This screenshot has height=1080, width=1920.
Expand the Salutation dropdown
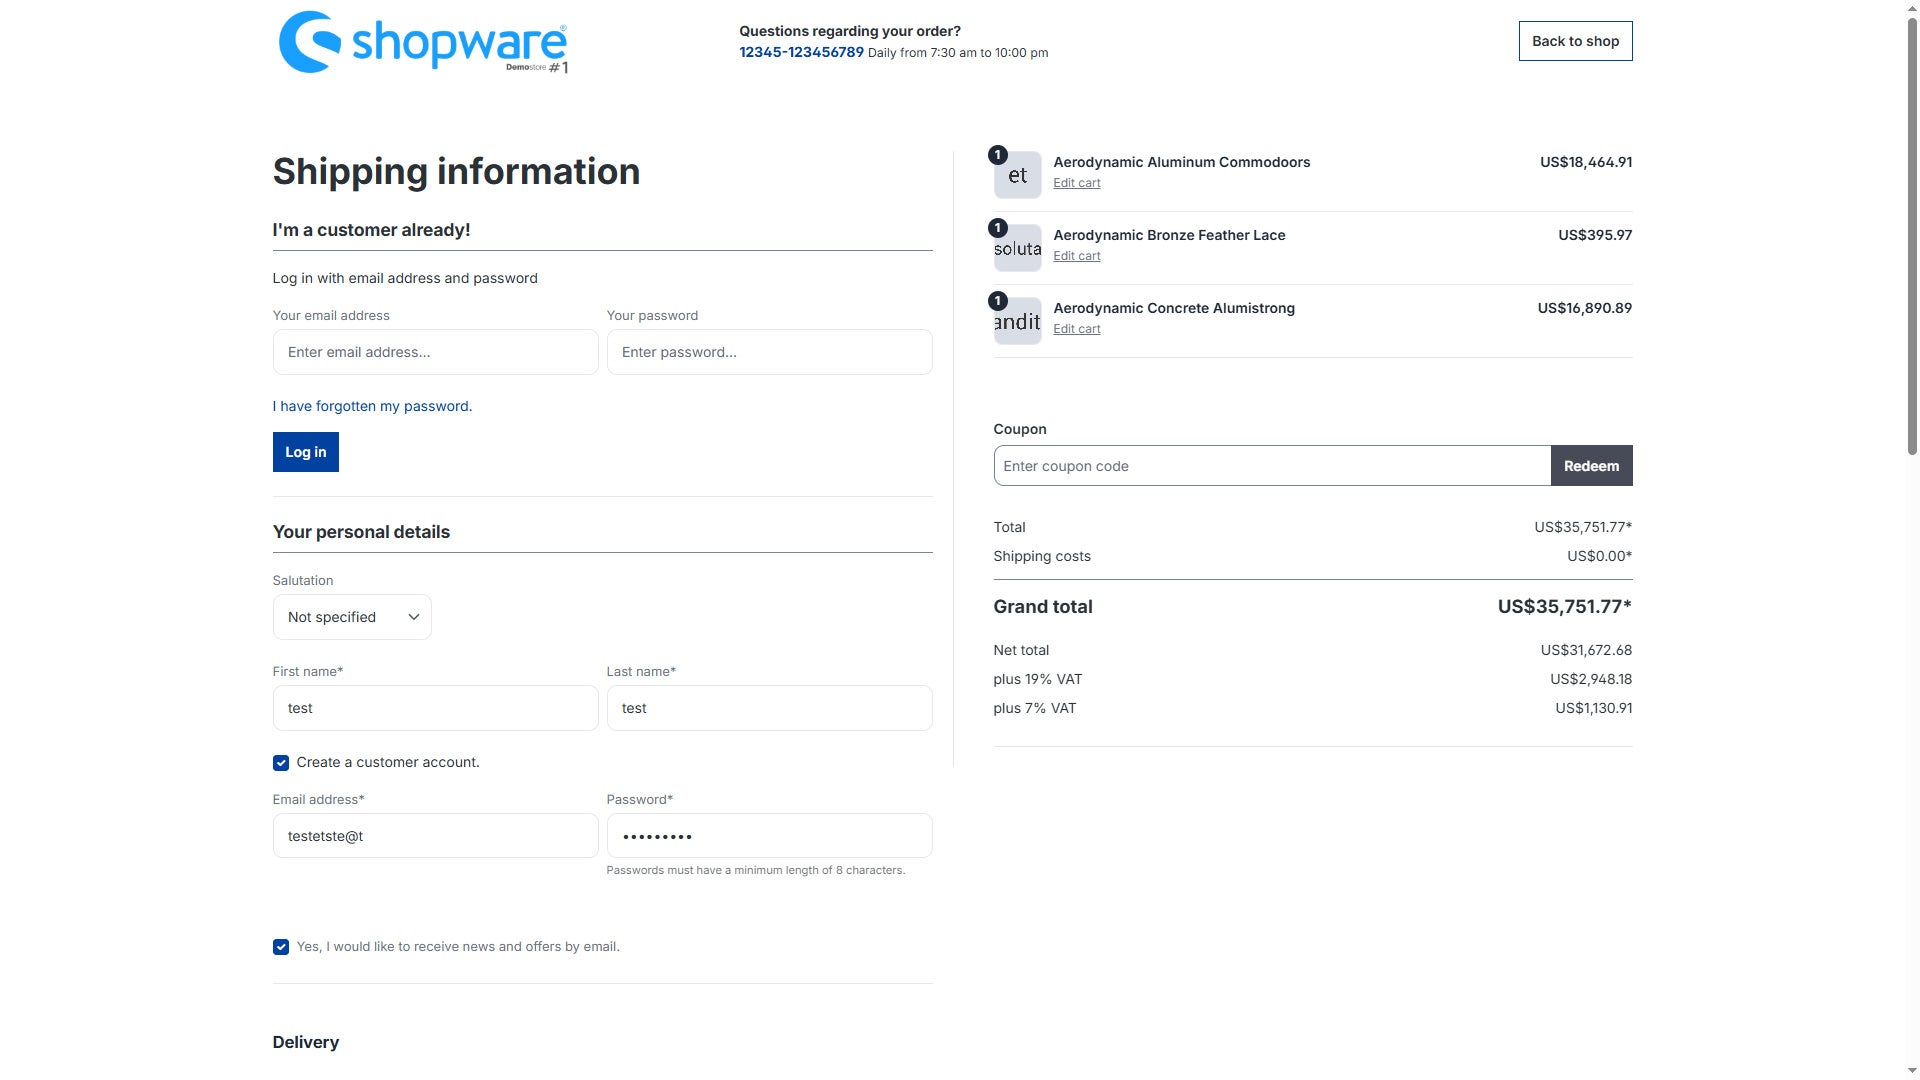pyautogui.click(x=352, y=617)
